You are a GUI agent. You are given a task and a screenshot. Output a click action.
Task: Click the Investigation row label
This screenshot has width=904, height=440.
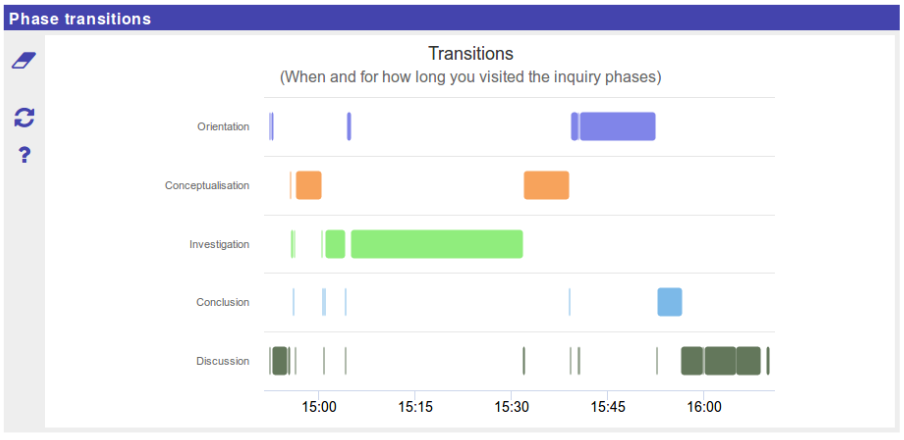click(x=219, y=244)
